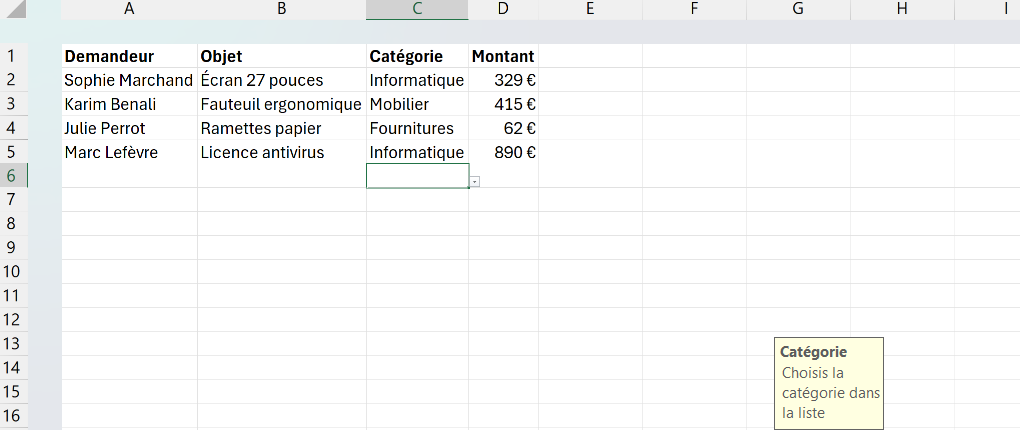Click the Objet header cell
Screen dimensions: 1020x430
click(x=282, y=56)
